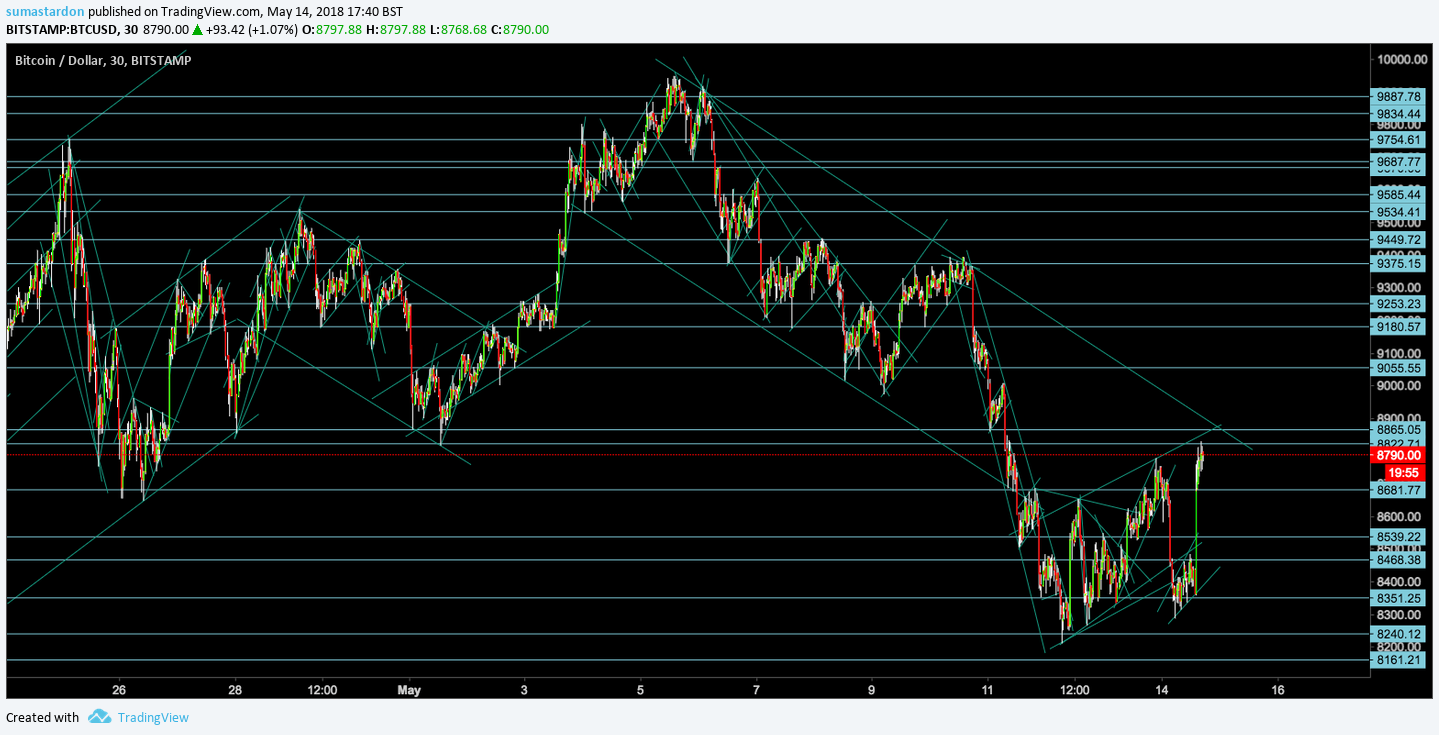The width and height of the screenshot is (1439, 735).
Task: Click the BITSTAMP:BTCUSD symbol text in header
Action: tap(71, 30)
